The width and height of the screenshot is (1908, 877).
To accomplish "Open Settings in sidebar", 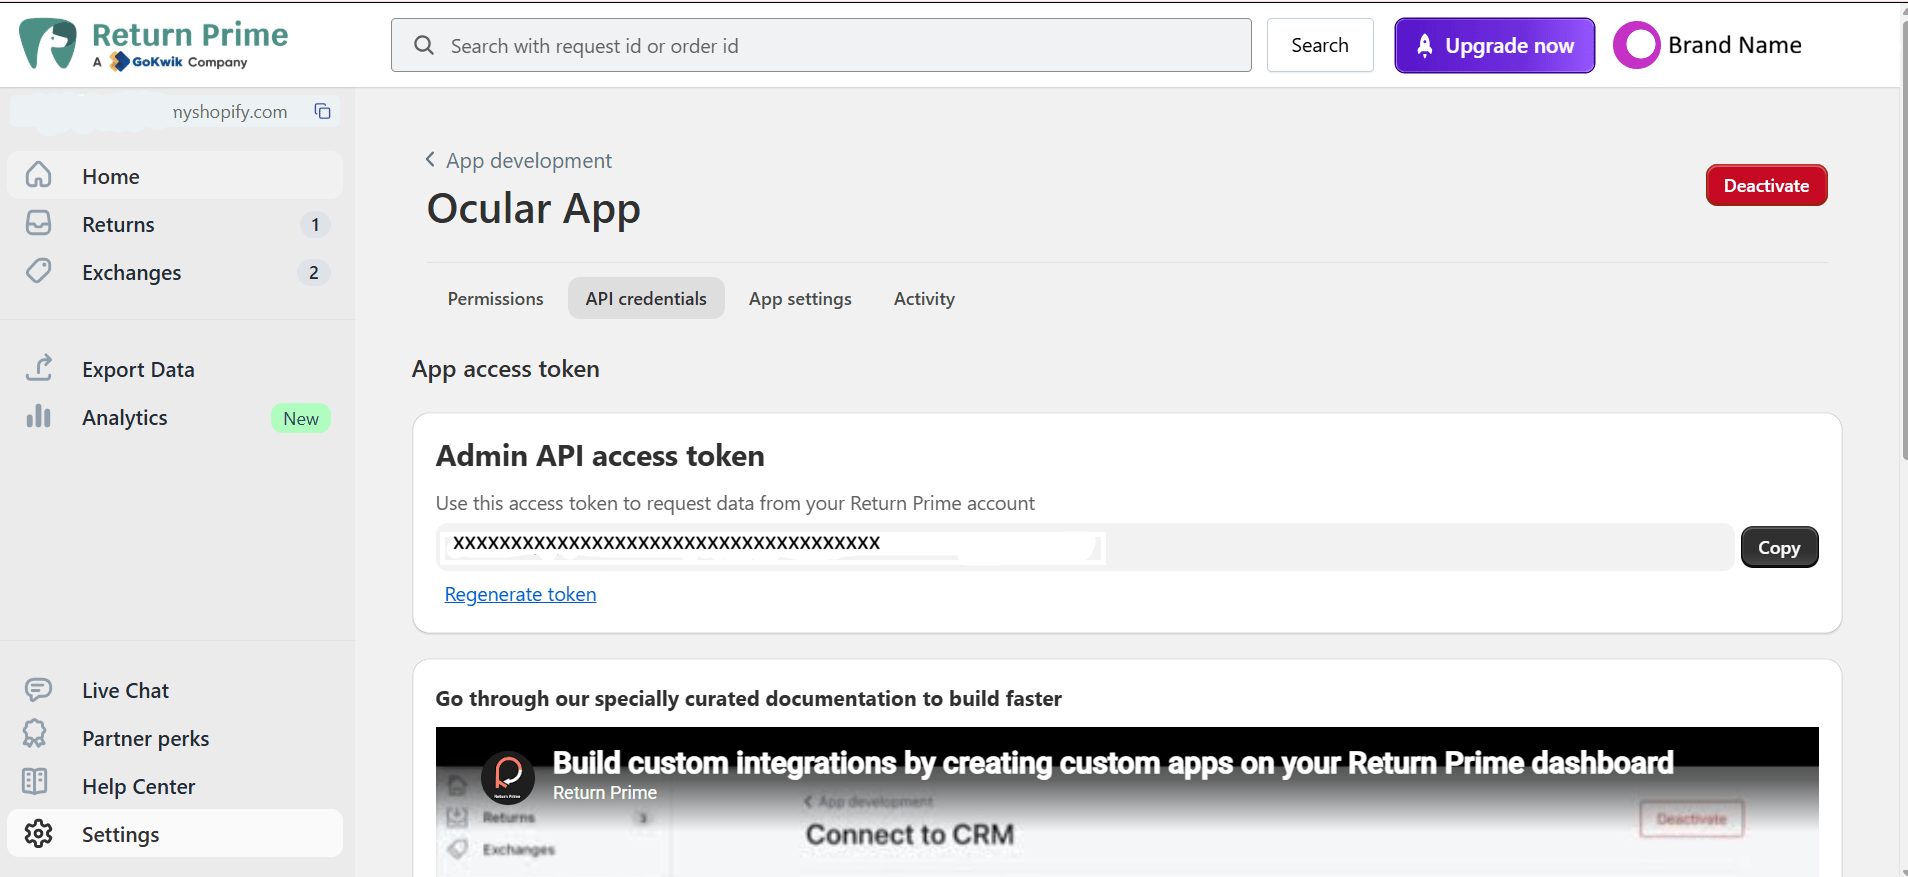I will 175,833.
